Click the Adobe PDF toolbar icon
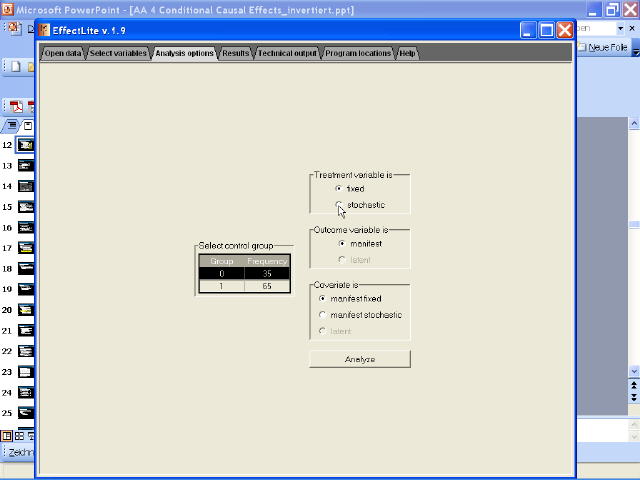Screen dimensions: 640x480 pyautogui.click(x=17, y=106)
